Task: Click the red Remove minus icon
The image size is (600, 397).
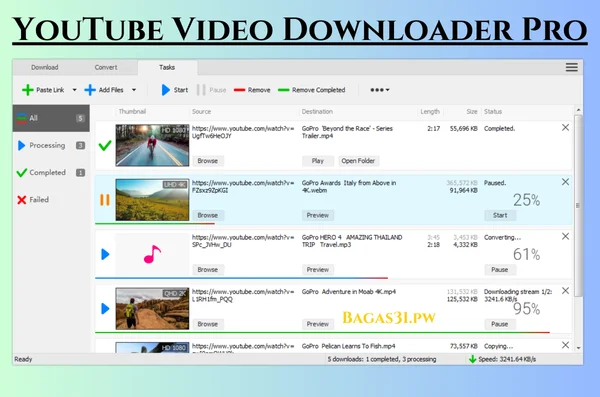Action: pyautogui.click(x=240, y=90)
